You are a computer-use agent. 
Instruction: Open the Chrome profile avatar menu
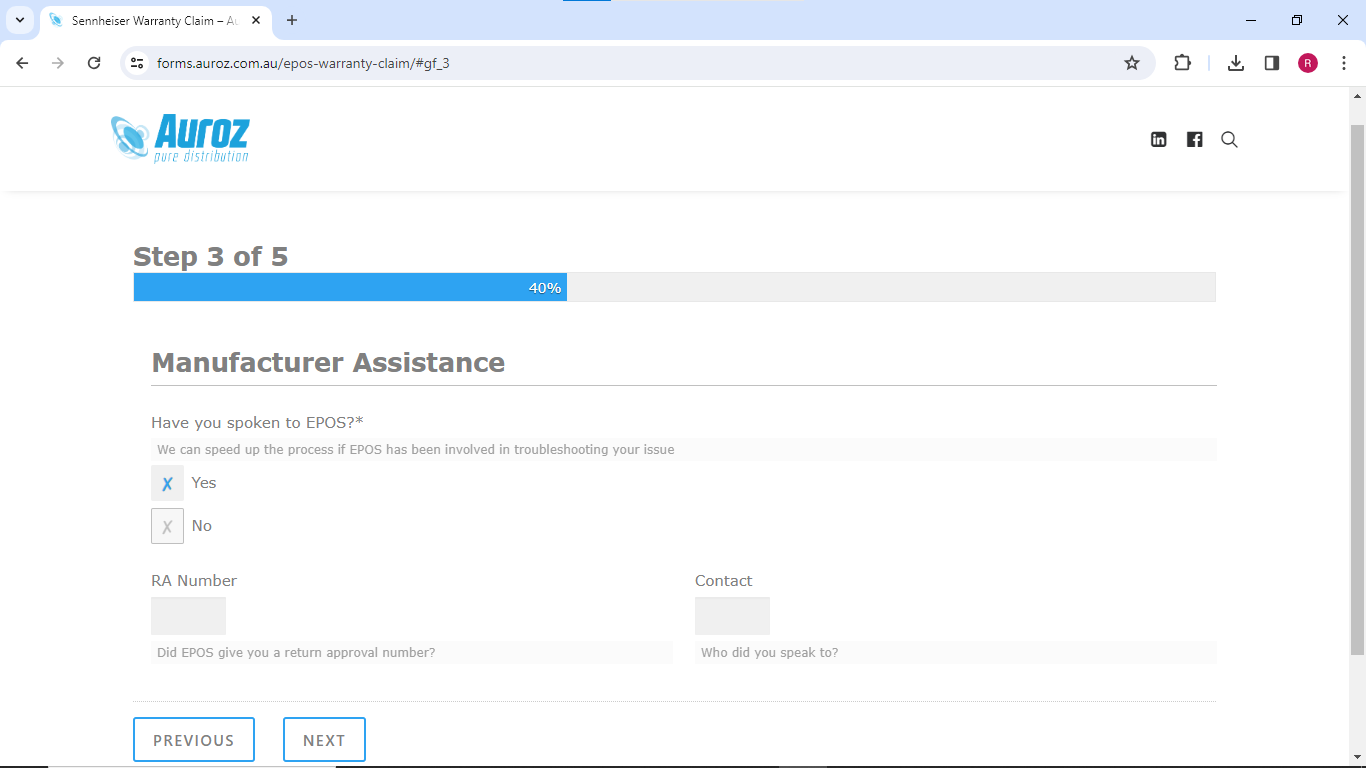[x=1308, y=63]
